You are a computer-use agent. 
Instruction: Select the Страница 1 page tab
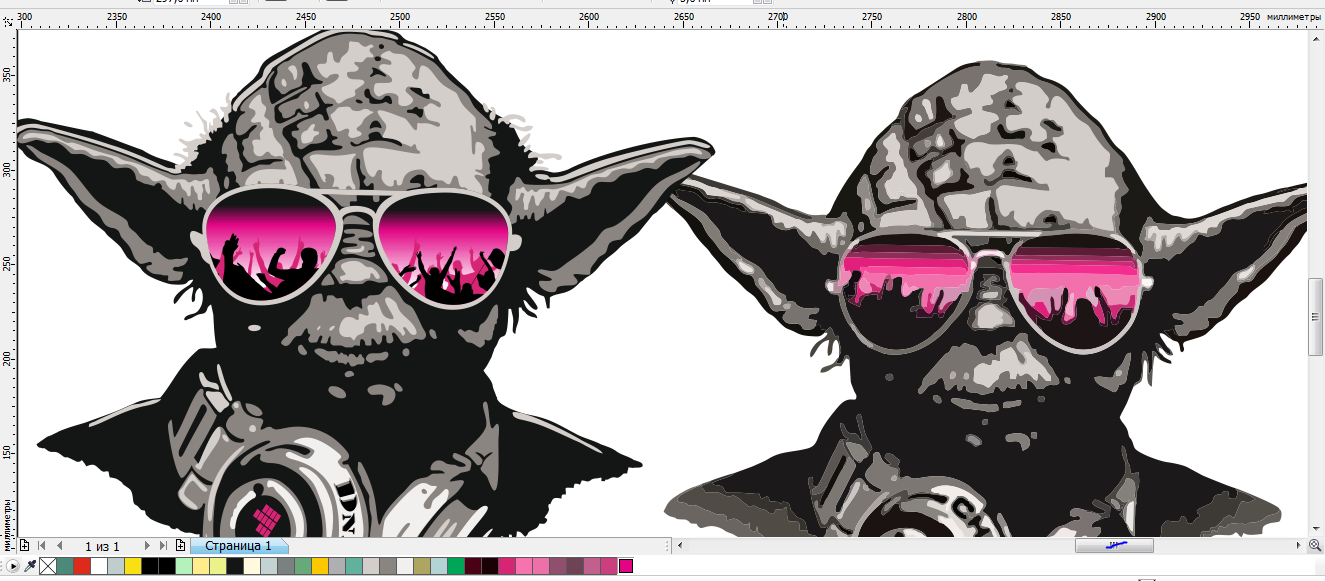pyautogui.click(x=238, y=546)
